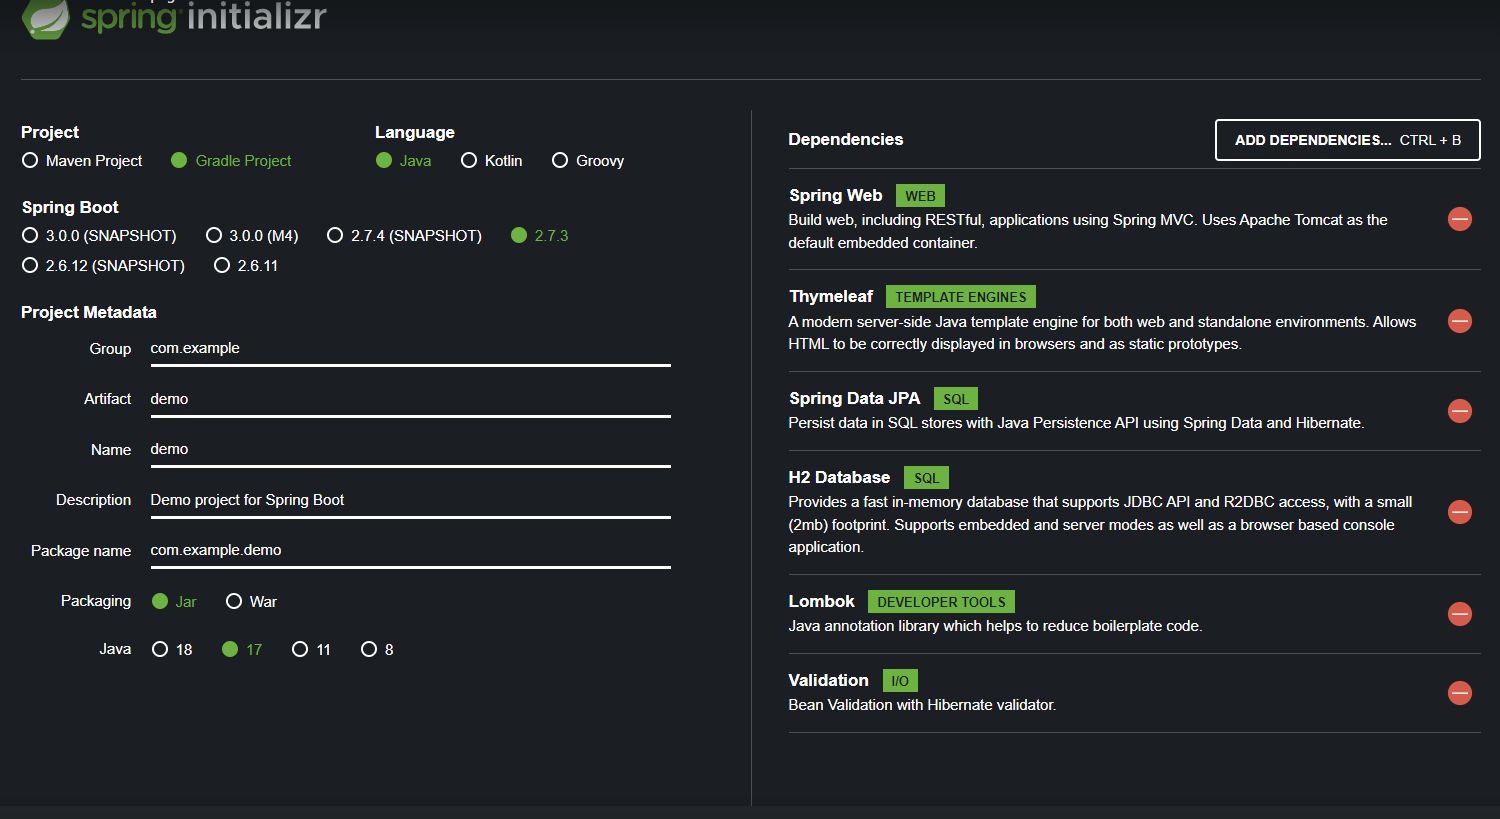1500x819 pixels.
Task: Remove the Spring Data JPA dependency
Action: tap(1460, 411)
